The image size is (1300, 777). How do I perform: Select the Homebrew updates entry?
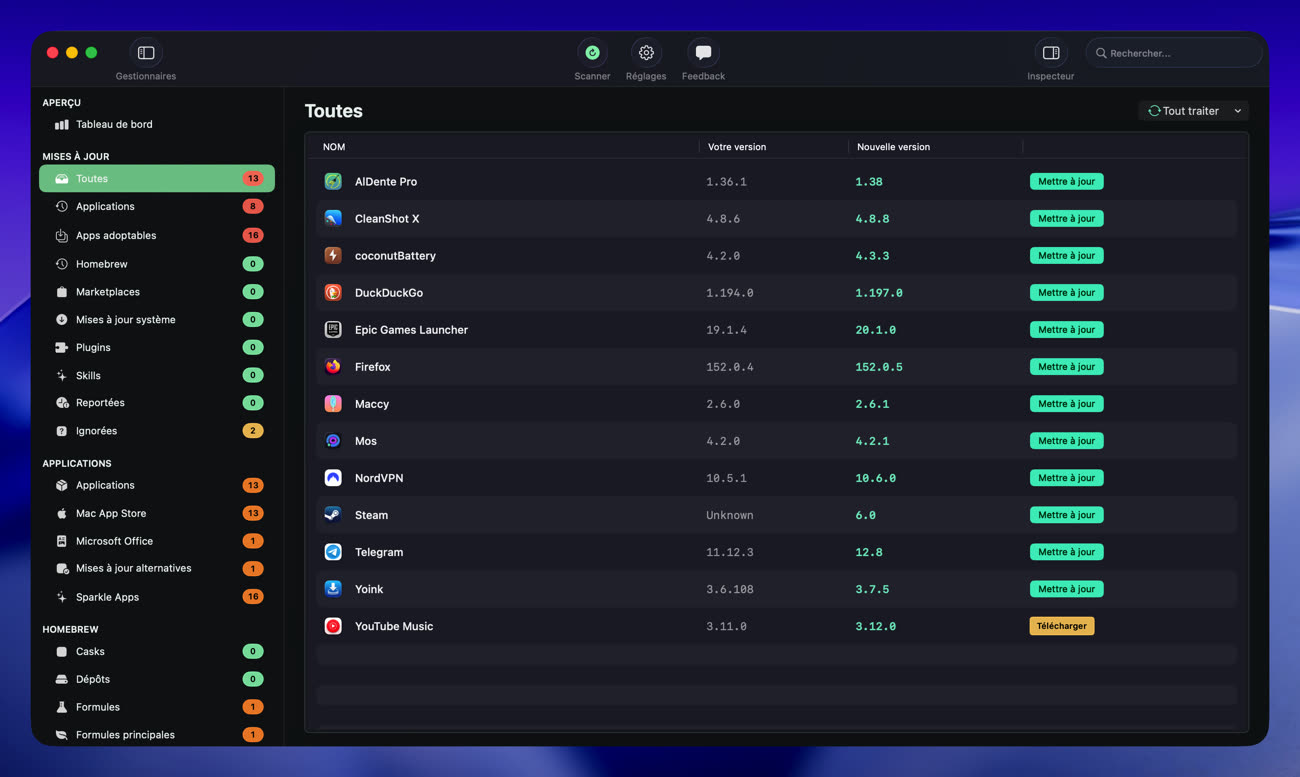[157, 264]
